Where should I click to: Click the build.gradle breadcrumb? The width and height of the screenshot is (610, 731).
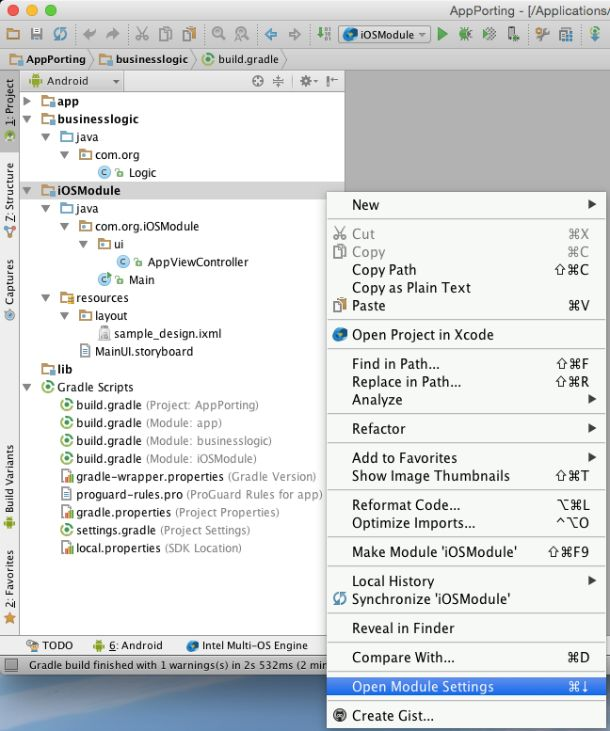pyautogui.click(x=239, y=59)
